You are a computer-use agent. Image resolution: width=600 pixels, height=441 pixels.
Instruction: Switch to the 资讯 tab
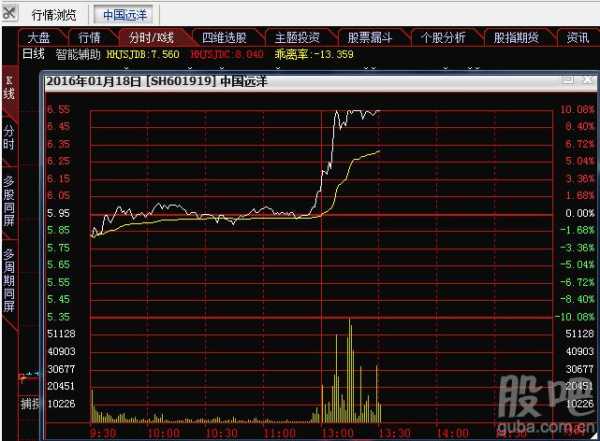click(x=578, y=37)
